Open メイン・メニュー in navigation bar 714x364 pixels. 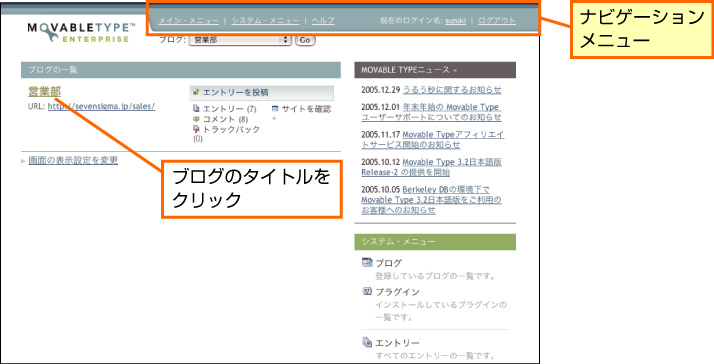pos(189,21)
